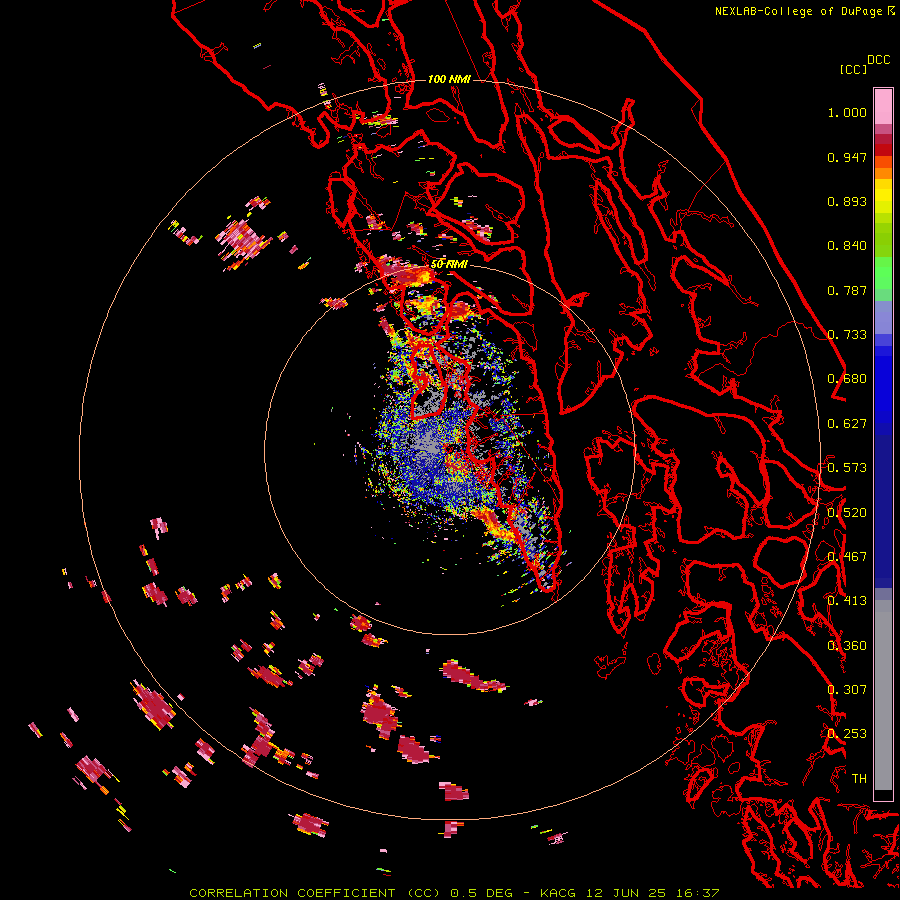Click the 0.733 scale value
The width and height of the screenshot is (900, 900).
[x=847, y=335]
